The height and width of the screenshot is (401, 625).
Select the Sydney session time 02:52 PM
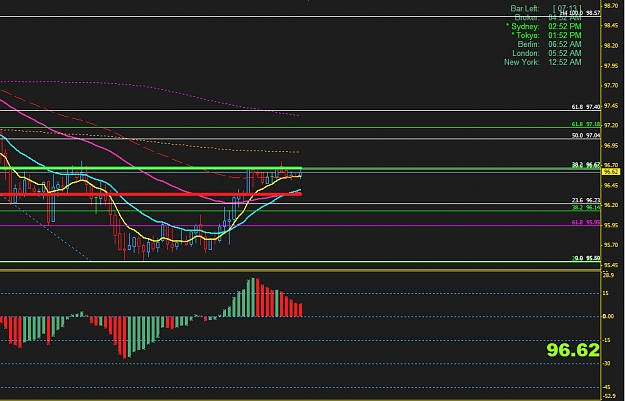[x=565, y=26]
